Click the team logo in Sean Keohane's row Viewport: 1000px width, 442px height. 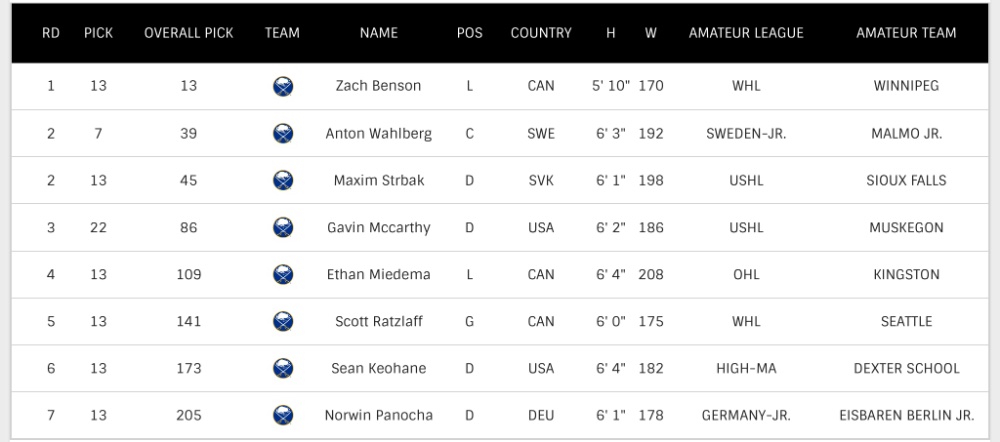[x=283, y=368]
